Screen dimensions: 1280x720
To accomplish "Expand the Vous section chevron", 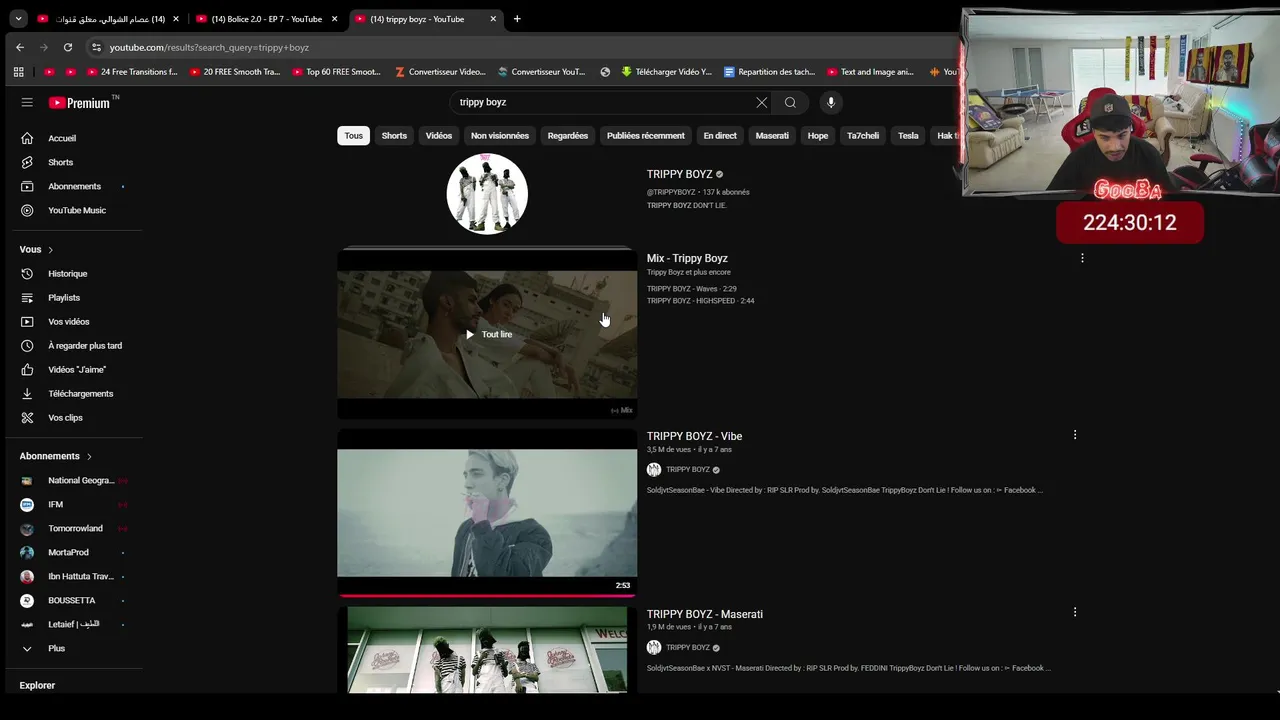I will coord(51,250).
